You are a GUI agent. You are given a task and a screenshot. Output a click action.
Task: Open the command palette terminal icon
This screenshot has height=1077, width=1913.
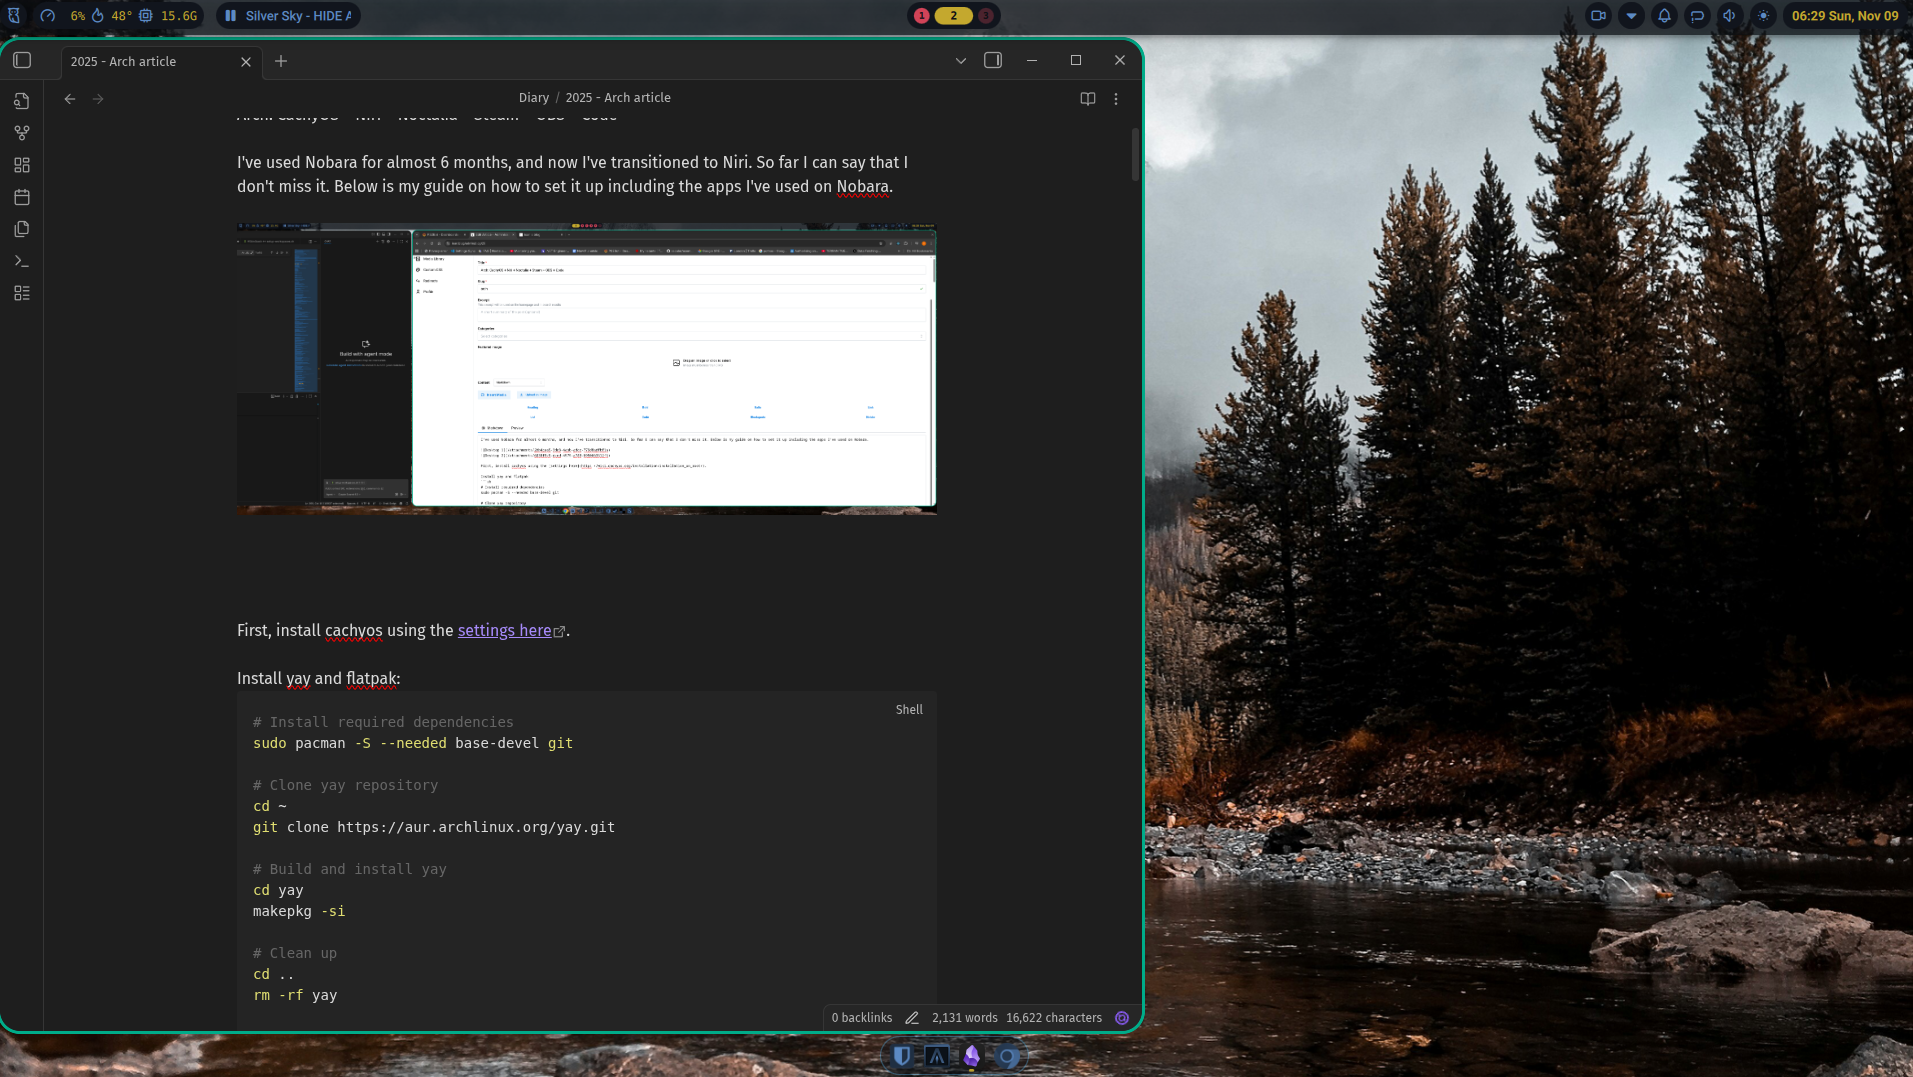pyautogui.click(x=22, y=261)
